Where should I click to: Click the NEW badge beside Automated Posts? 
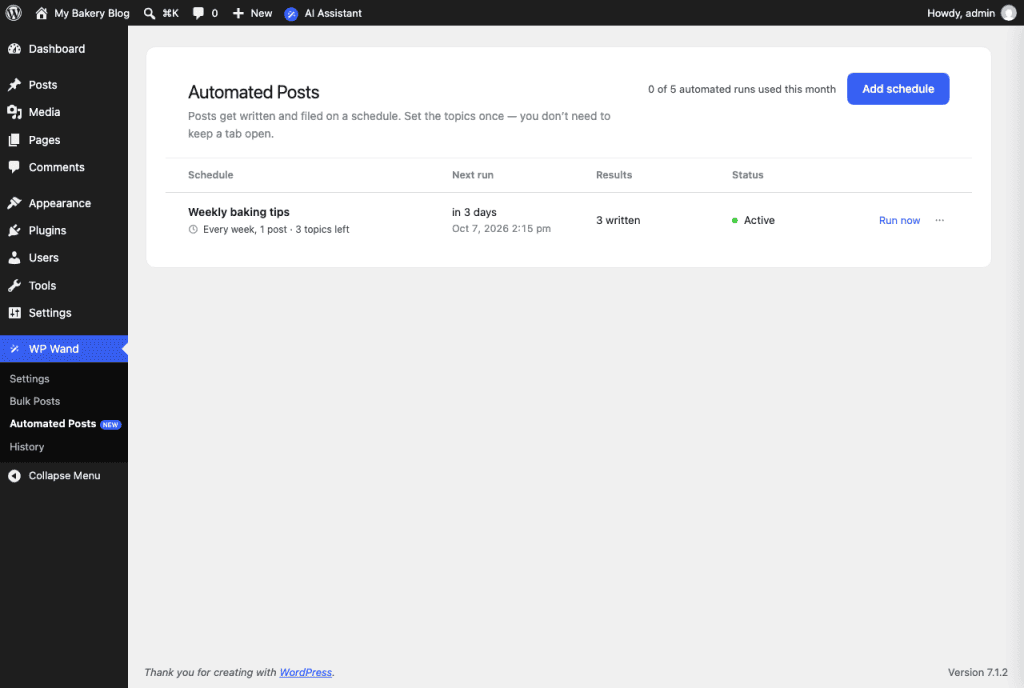coord(110,424)
